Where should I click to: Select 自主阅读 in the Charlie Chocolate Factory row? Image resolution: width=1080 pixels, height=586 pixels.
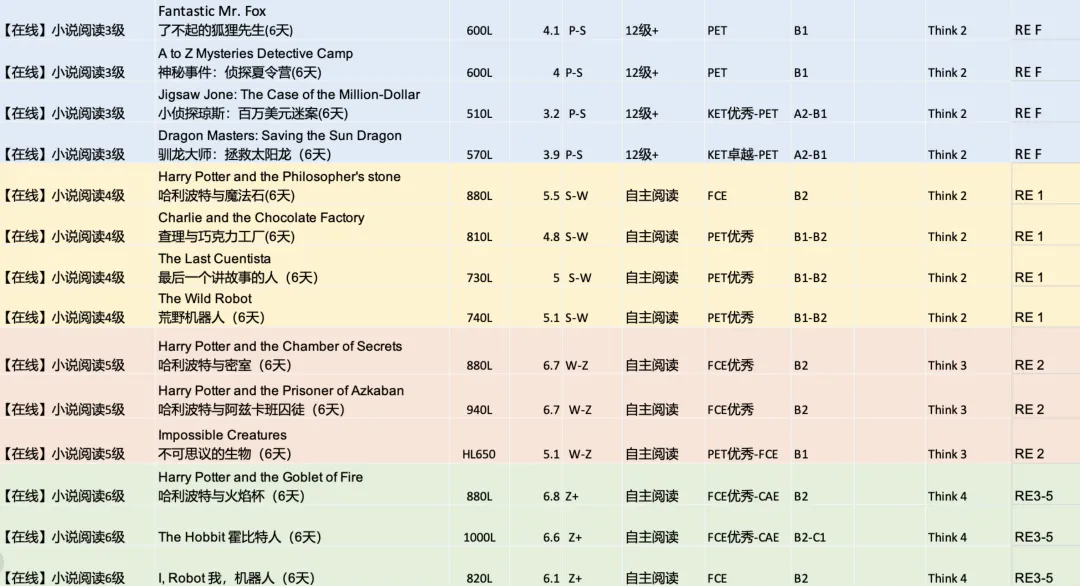click(x=652, y=237)
